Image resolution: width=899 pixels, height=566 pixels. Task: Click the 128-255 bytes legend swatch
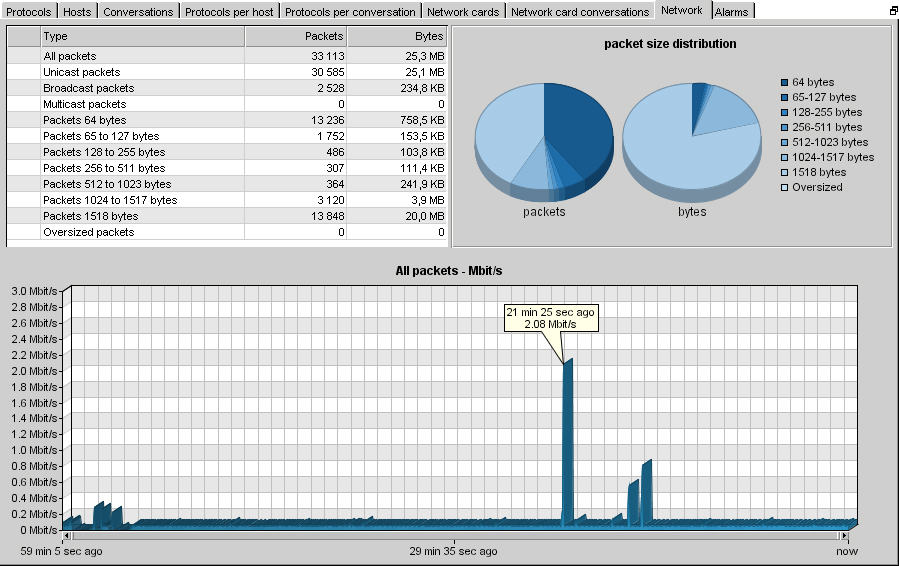(784, 112)
